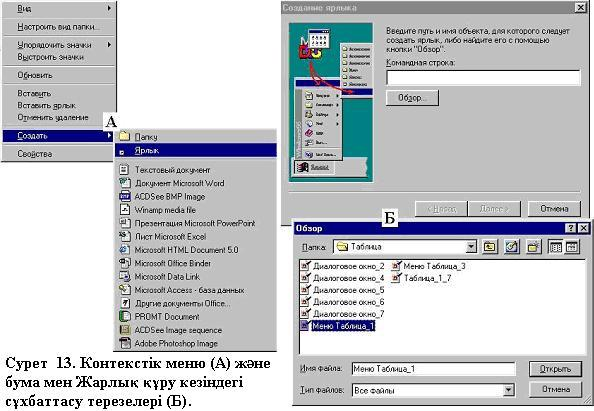
Task: Click PROMT Document icon
Action: [x=125, y=316]
